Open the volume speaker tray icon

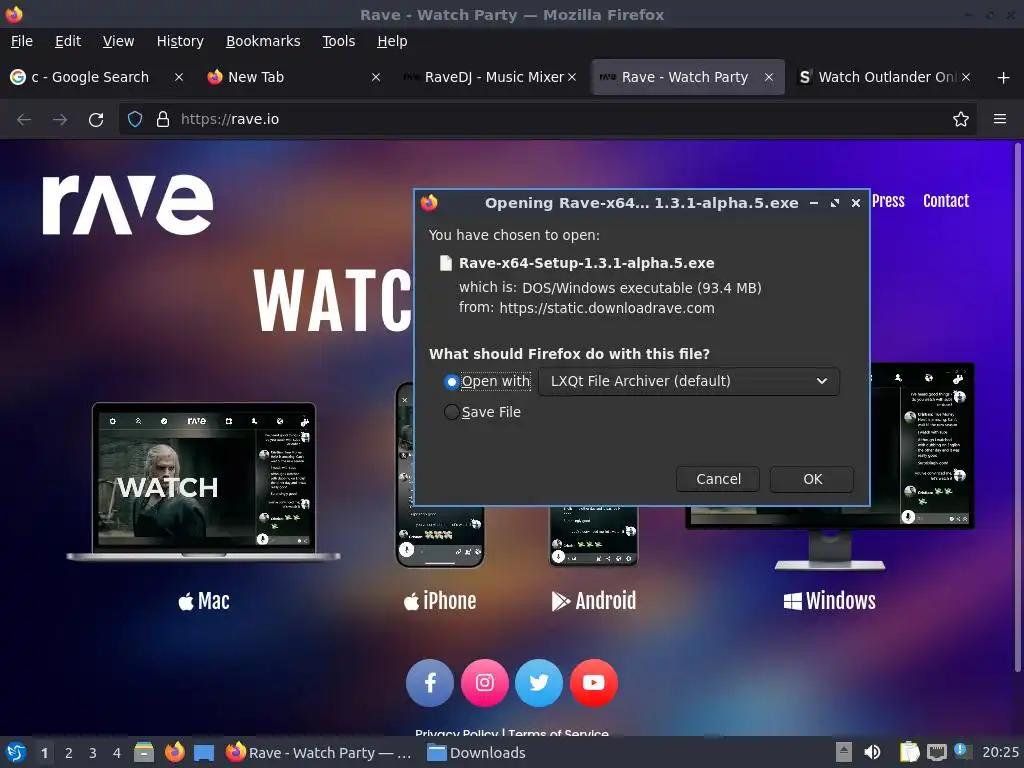(x=872, y=752)
